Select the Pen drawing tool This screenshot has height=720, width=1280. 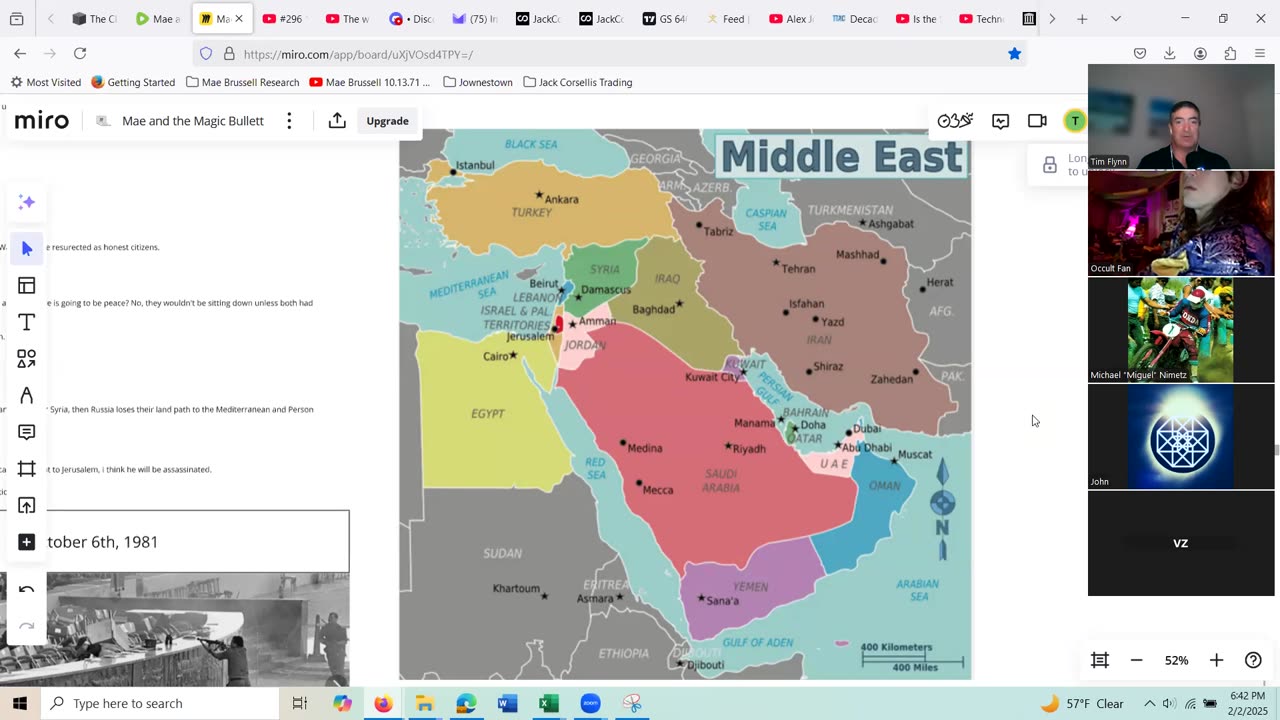point(27,396)
